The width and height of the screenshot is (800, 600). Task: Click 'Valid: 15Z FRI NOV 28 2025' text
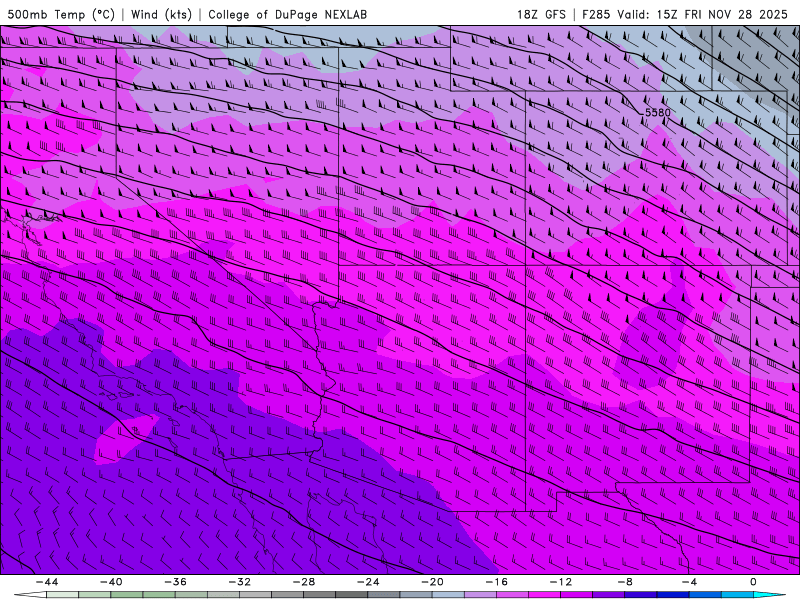(x=702, y=14)
